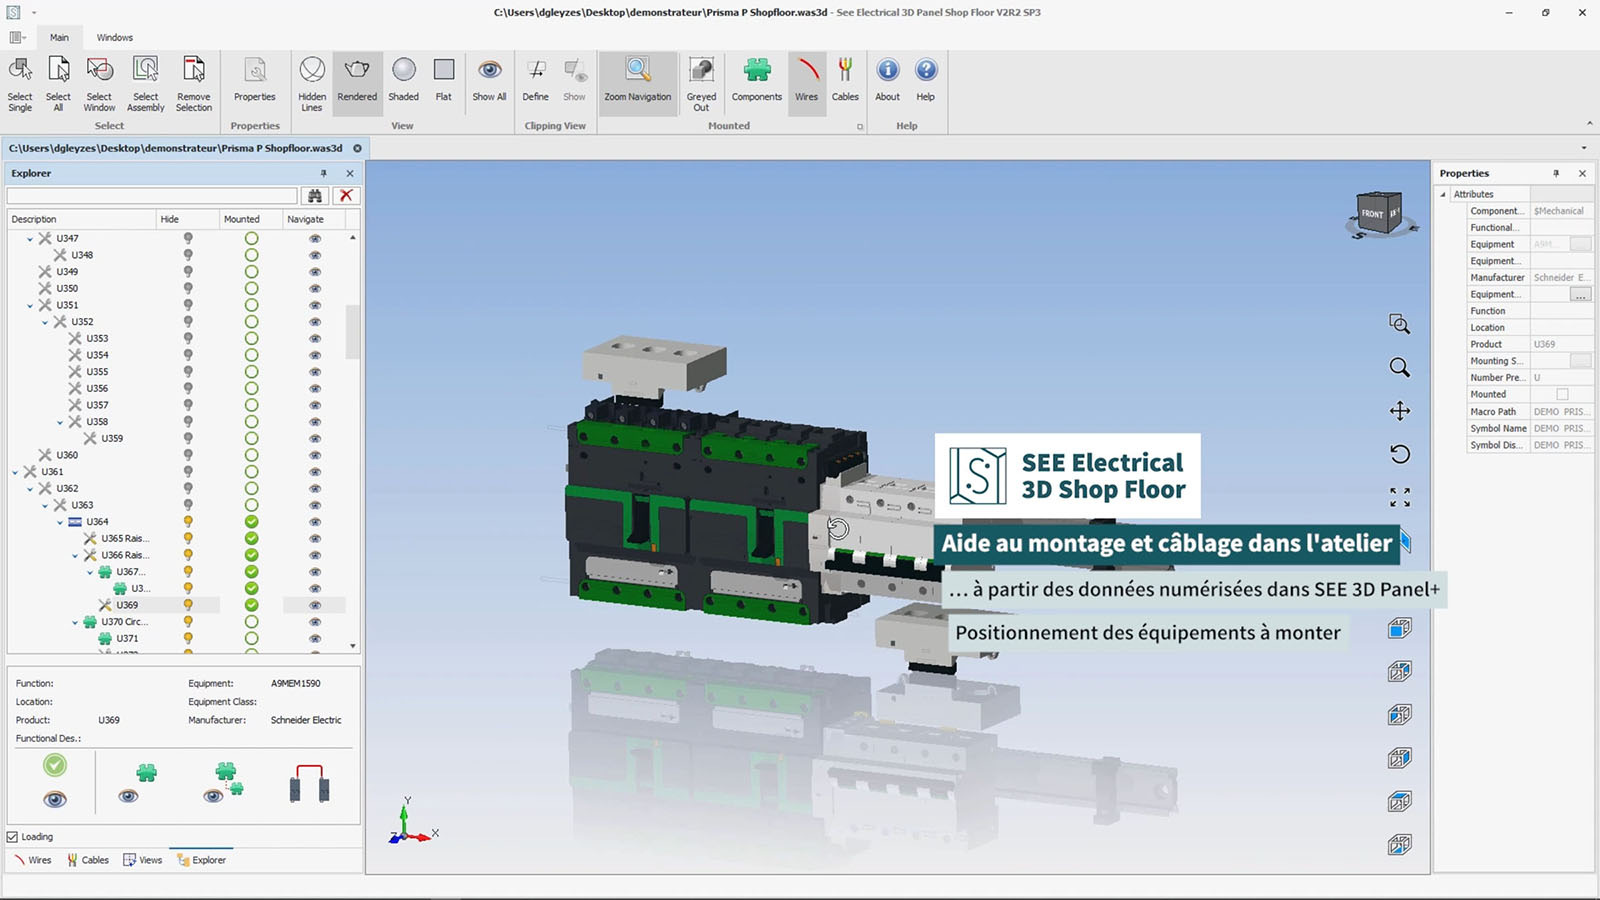Activate the Select Window tool
The height and width of the screenshot is (900, 1600).
coord(99,84)
